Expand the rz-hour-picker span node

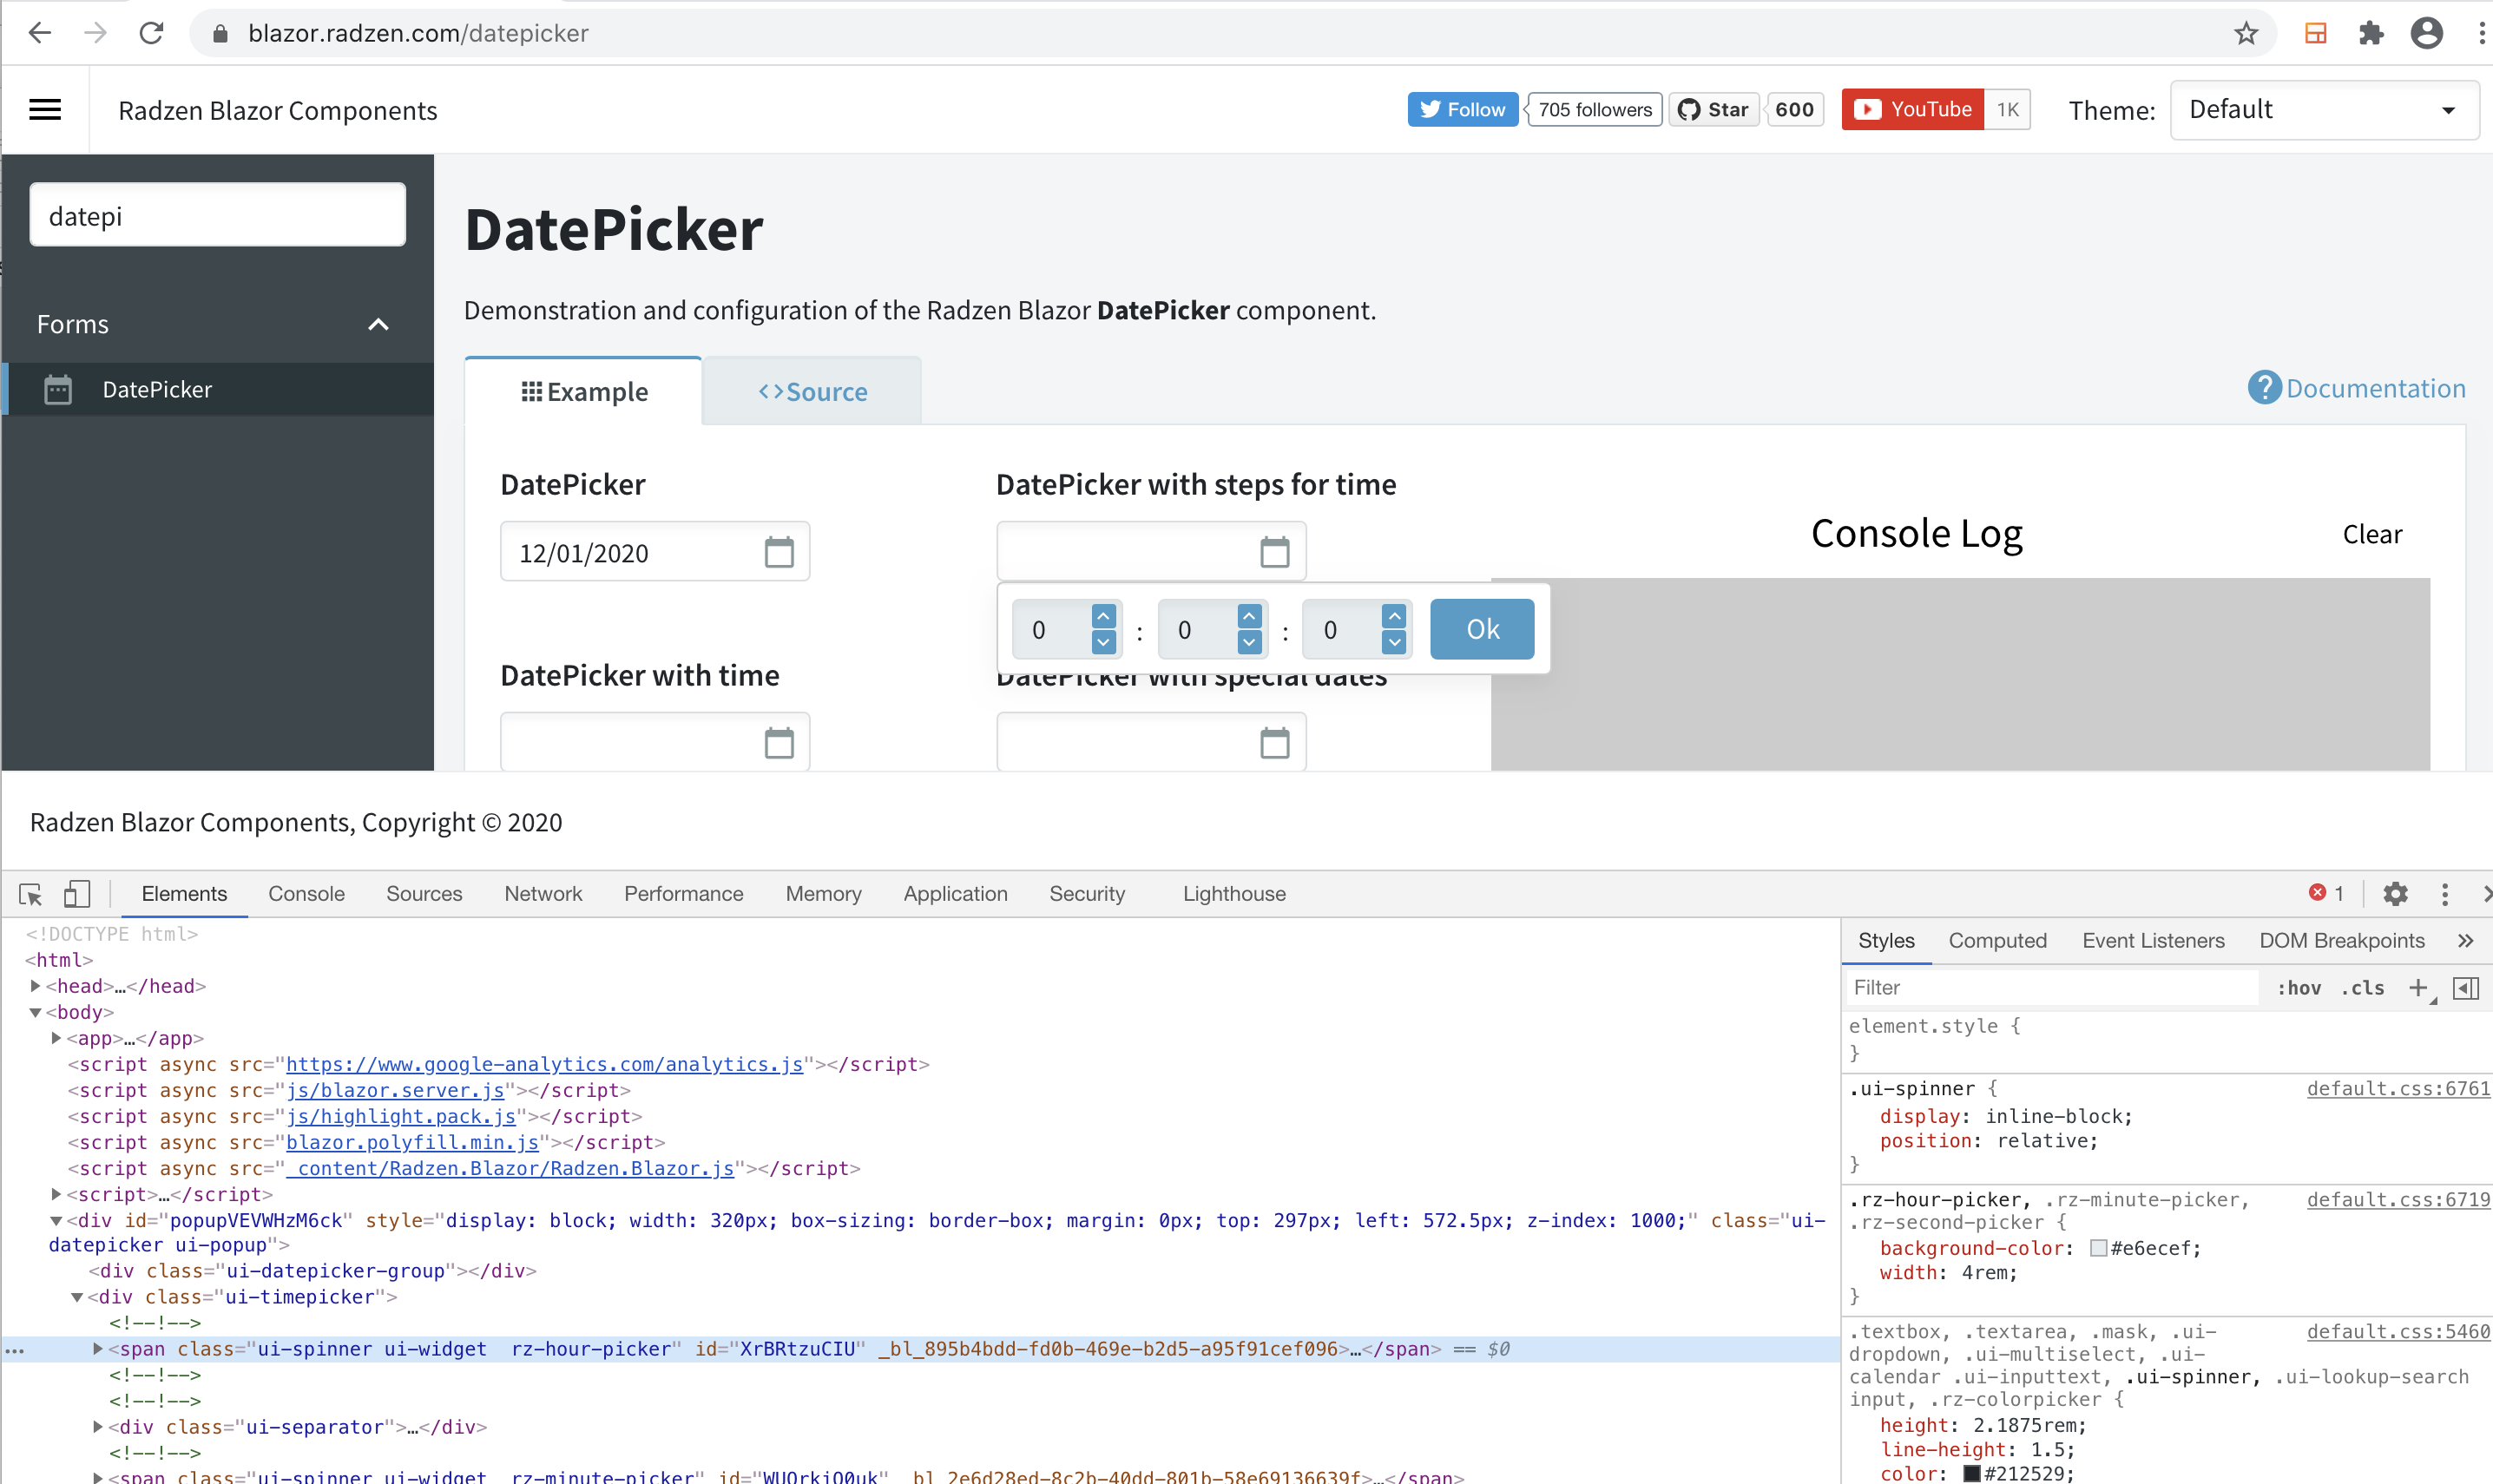tap(98, 1349)
